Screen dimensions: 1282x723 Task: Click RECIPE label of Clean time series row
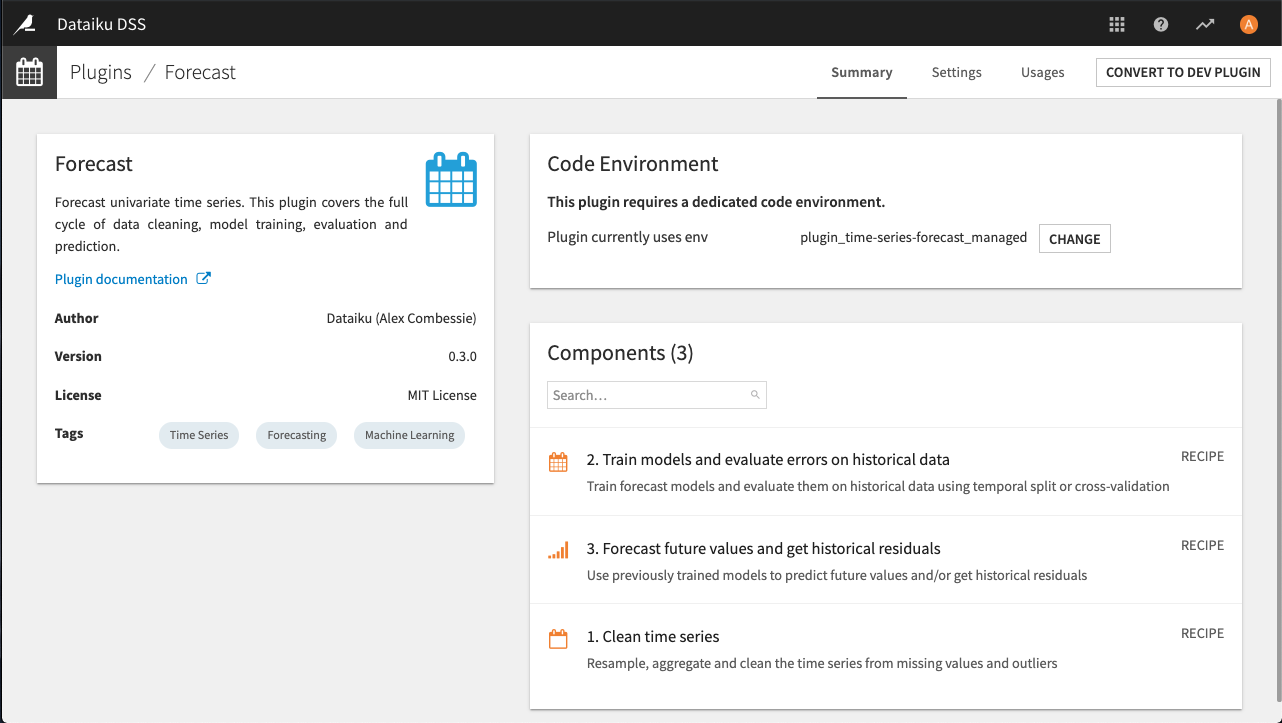(x=1202, y=633)
